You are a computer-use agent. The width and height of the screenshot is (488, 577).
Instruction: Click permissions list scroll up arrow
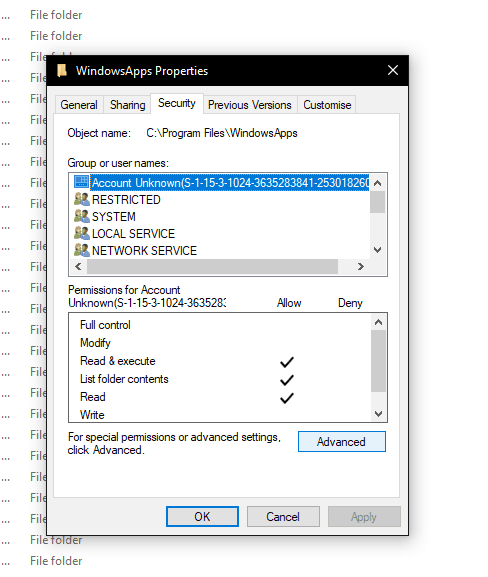click(x=378, y=322)
